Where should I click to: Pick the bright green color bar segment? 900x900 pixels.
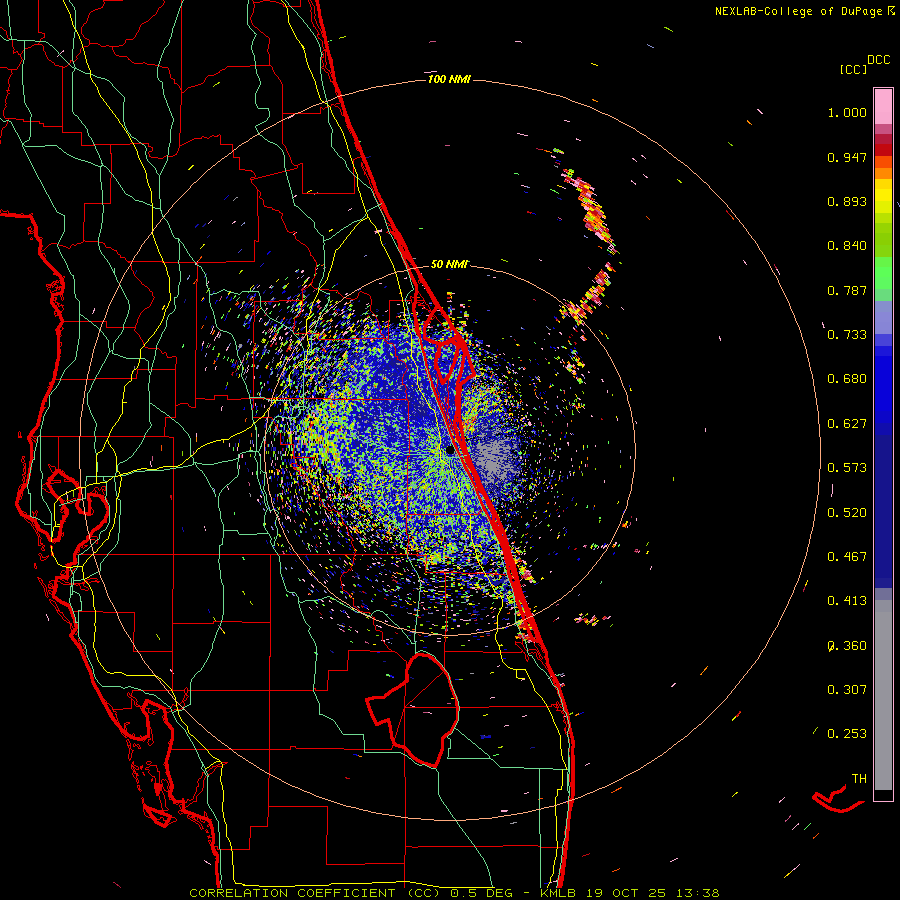[x=883, y=273]
